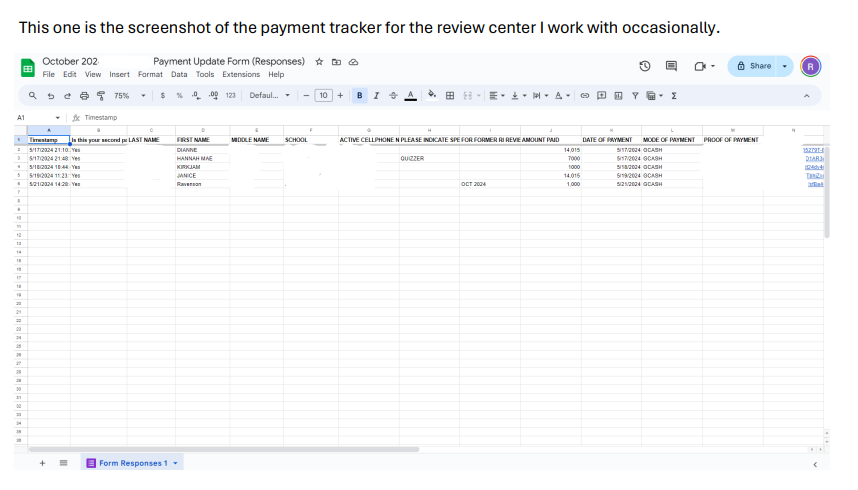The width and height of the screenshot is (858, 490).
Task: Open the Help menu
Action: tap(276, 74)
